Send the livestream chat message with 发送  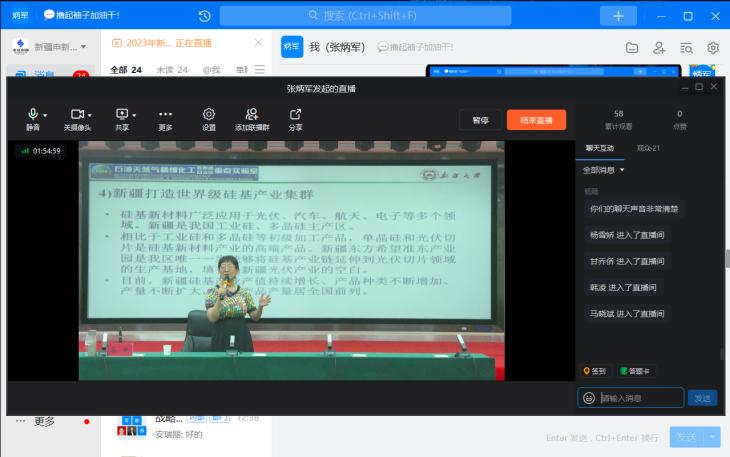(x=702, y=398)
